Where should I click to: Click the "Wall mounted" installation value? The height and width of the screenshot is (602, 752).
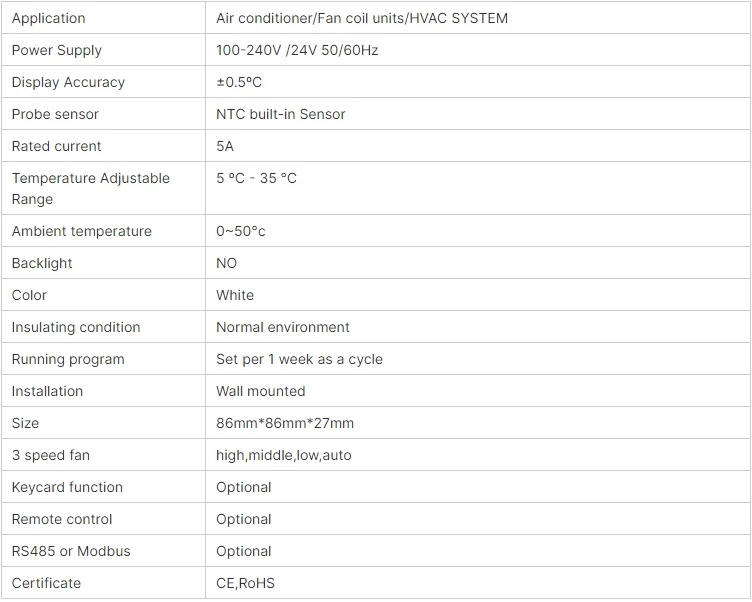[261, 391]
